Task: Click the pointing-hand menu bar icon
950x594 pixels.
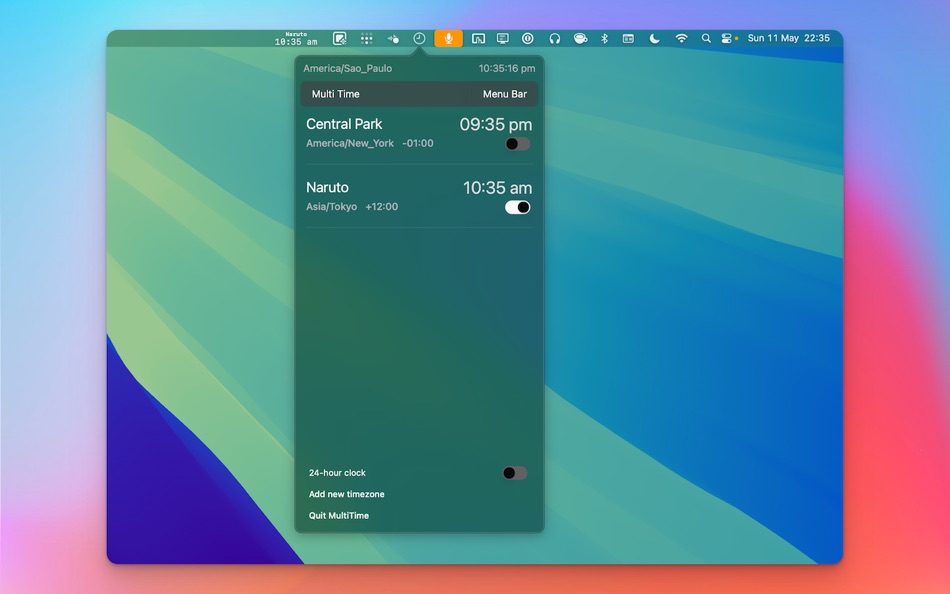Action: pyautogui.click(x=393, y=39)
